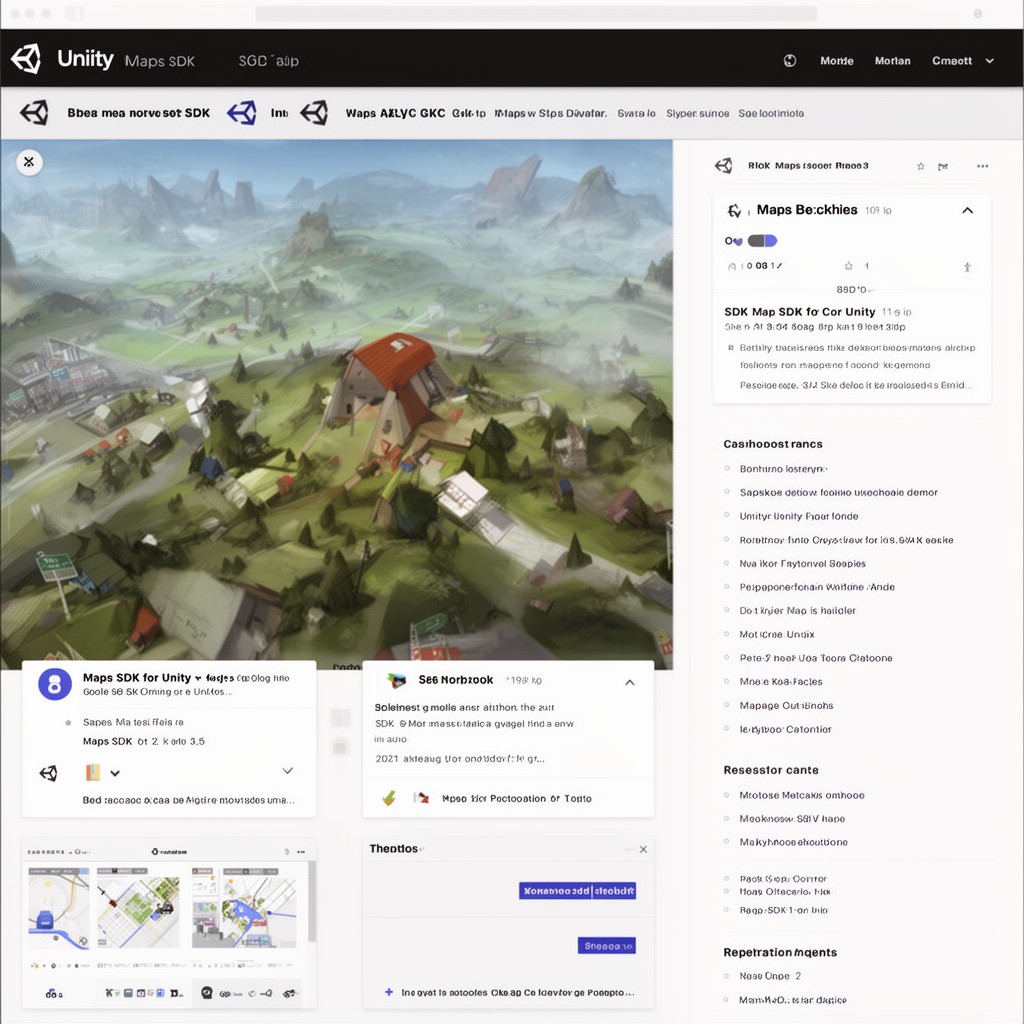Viewport: 1024px width, 1024px height.
Task: Click the Unity icon in 'Maps SDK for Unity' card
Action: [x=48, y=773]
